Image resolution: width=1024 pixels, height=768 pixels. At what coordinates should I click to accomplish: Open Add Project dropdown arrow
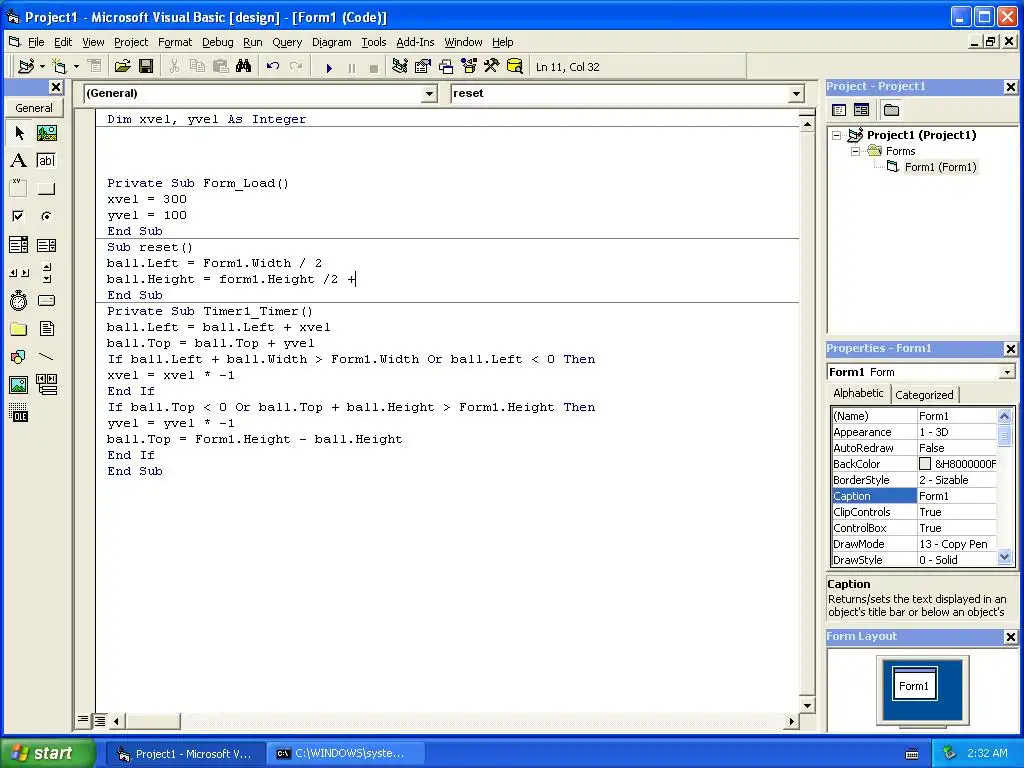coord(42,66)
